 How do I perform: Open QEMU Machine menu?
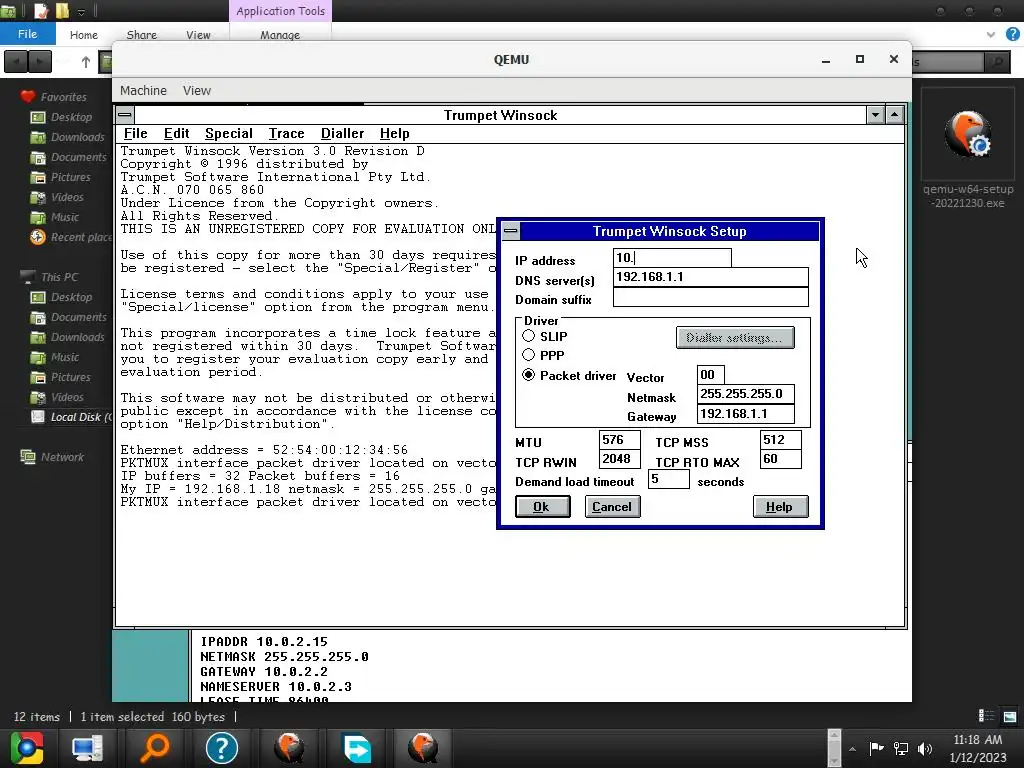[143, 91]
